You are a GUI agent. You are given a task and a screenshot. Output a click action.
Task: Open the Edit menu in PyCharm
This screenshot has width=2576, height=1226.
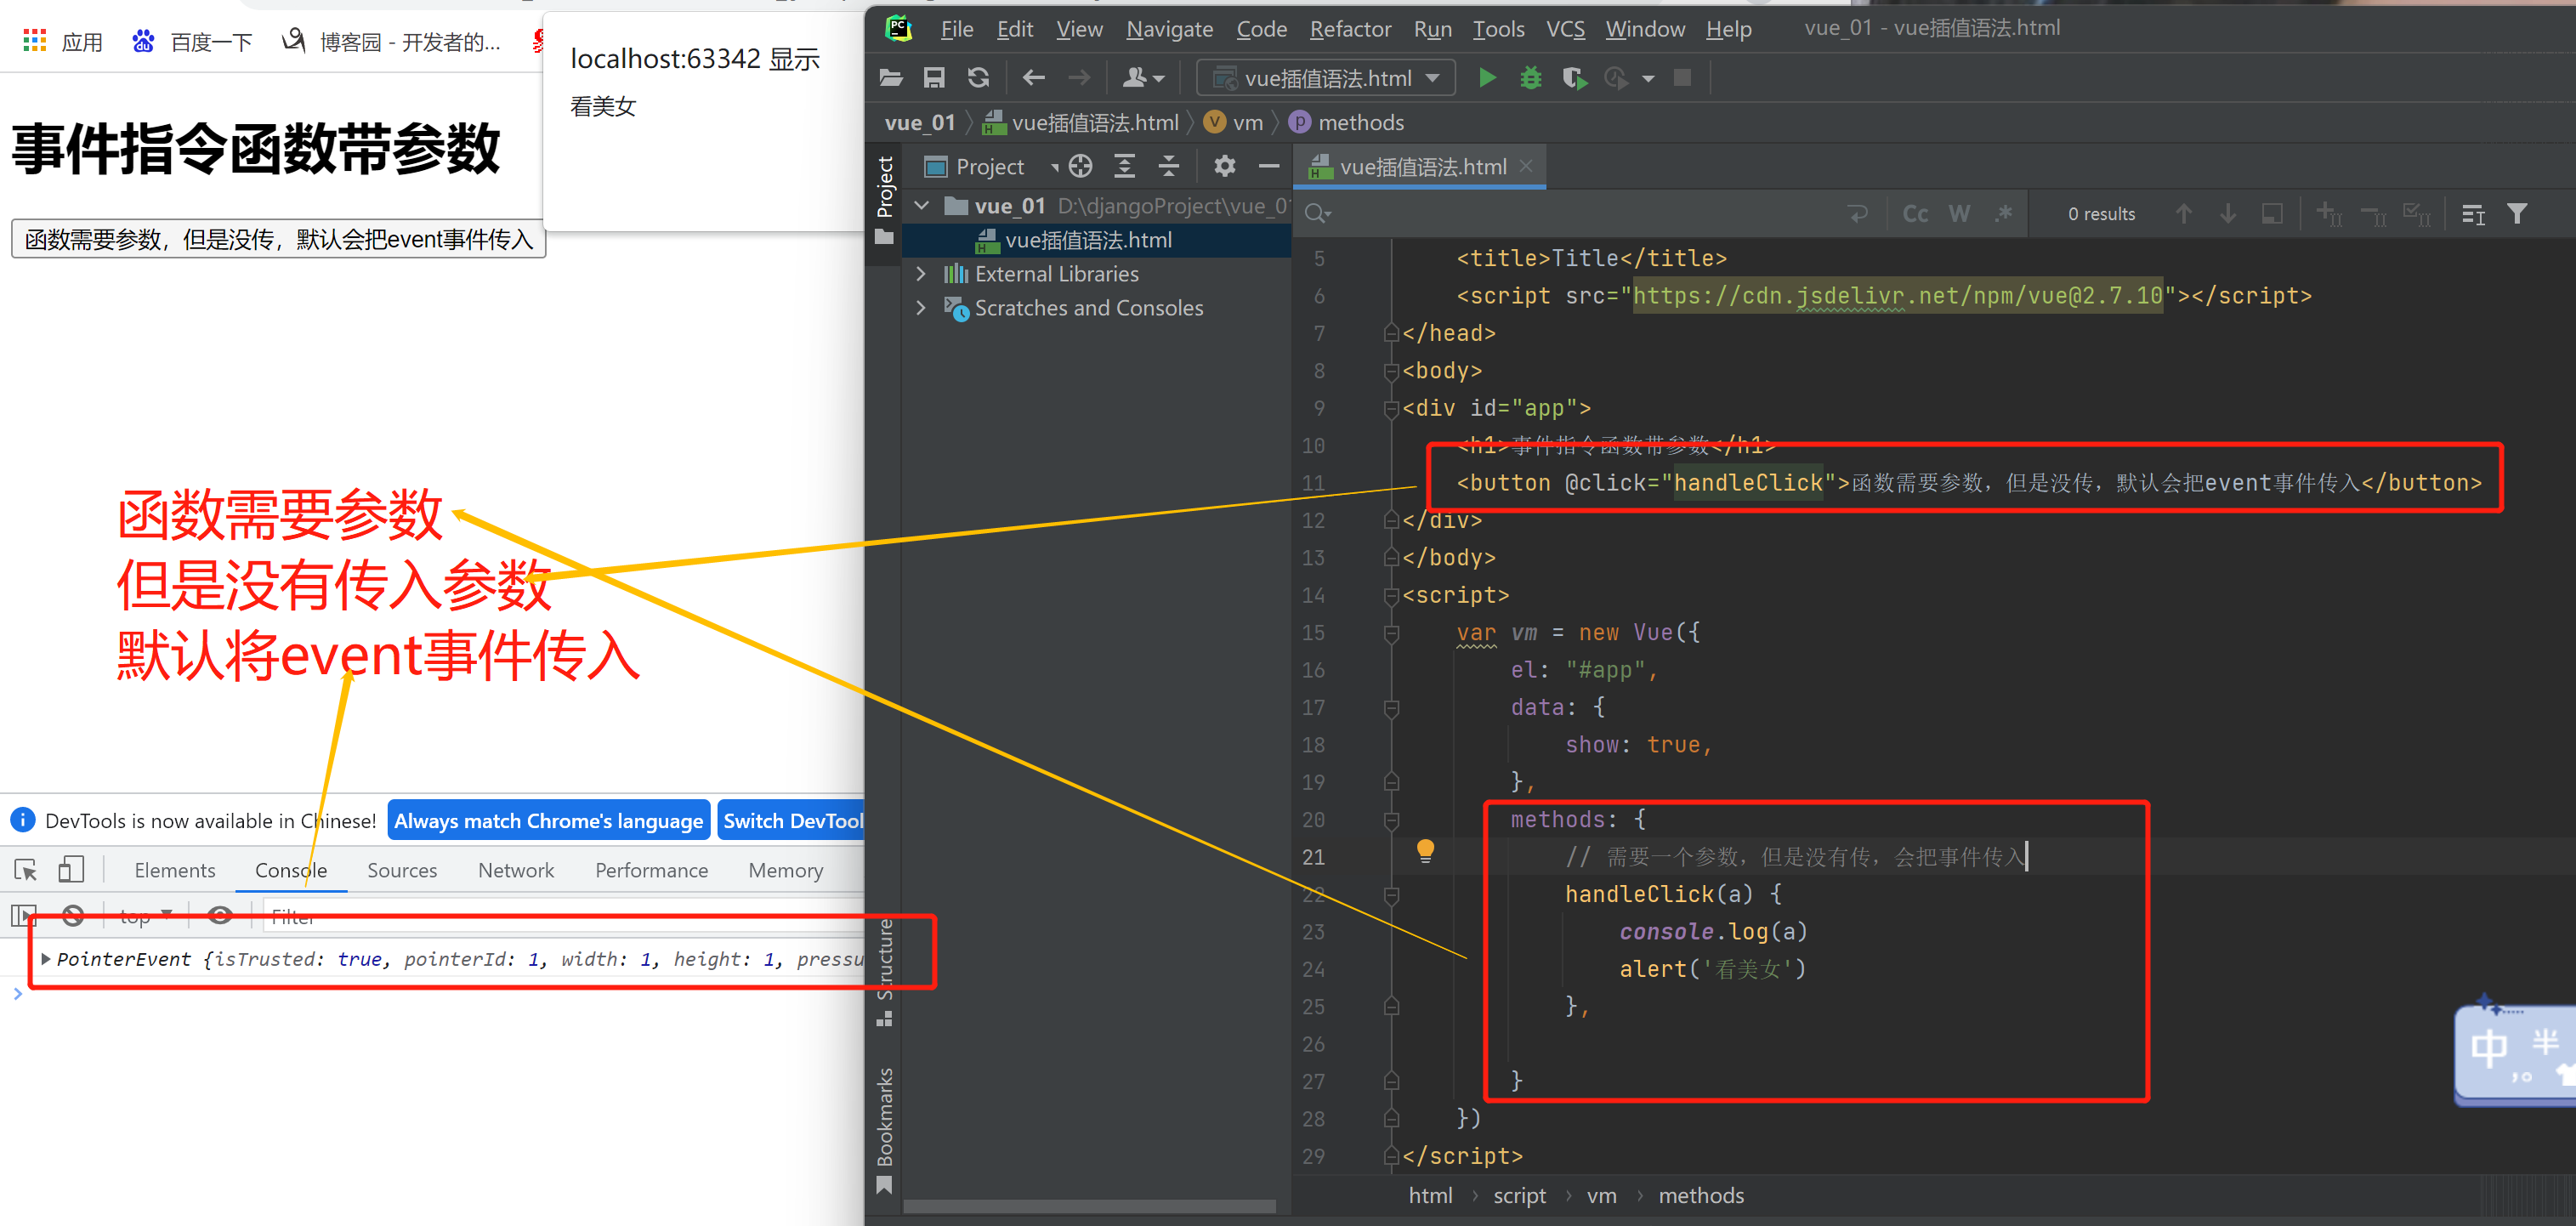click(x=1015, y=29)
